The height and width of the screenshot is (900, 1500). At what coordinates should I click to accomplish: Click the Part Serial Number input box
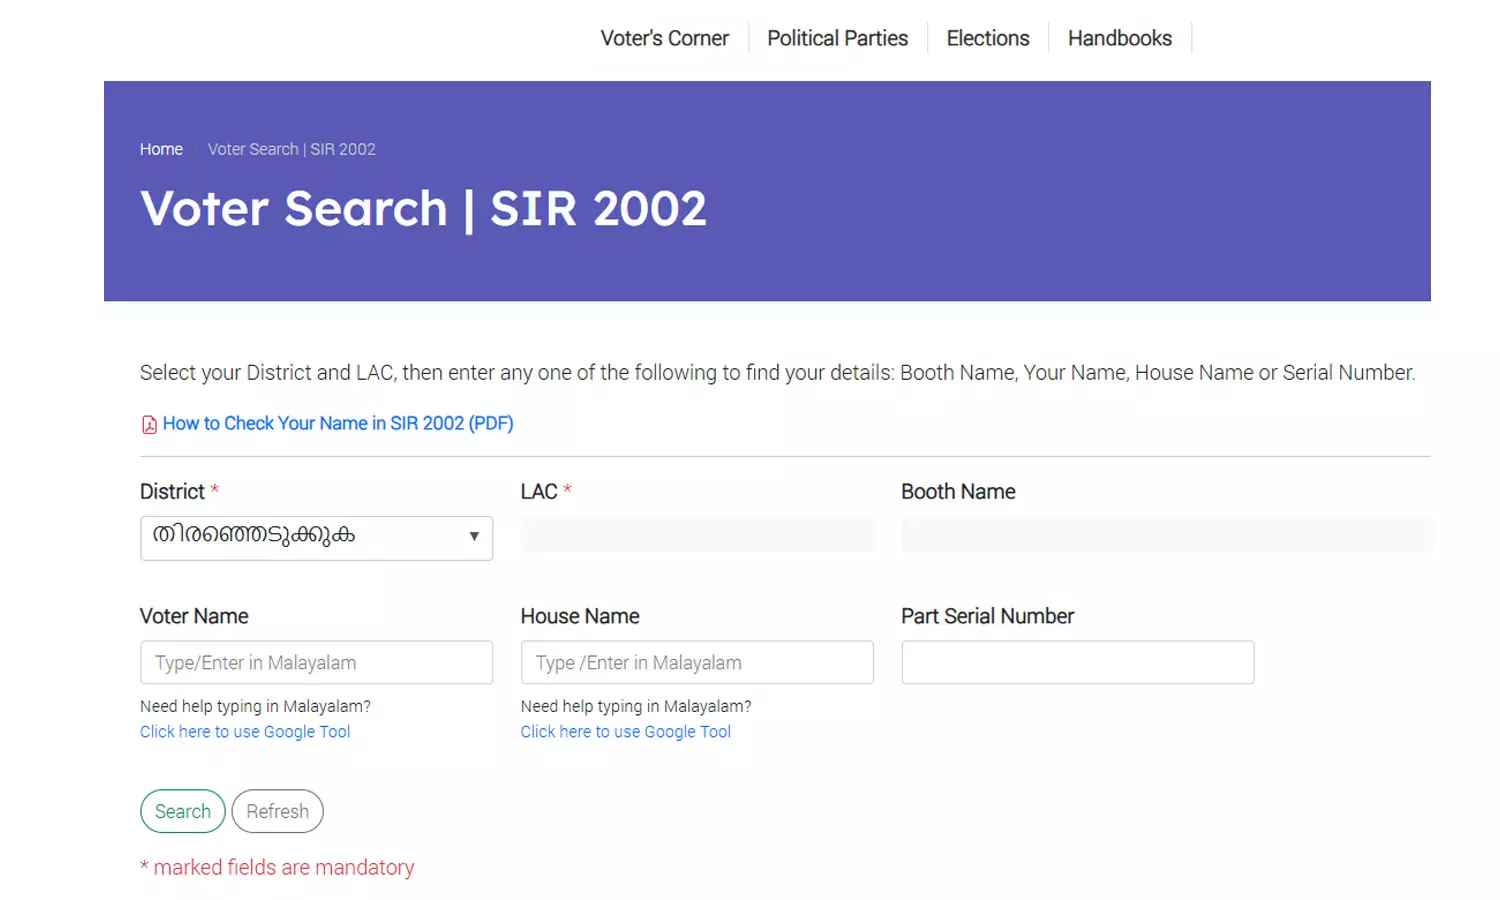1077,662
